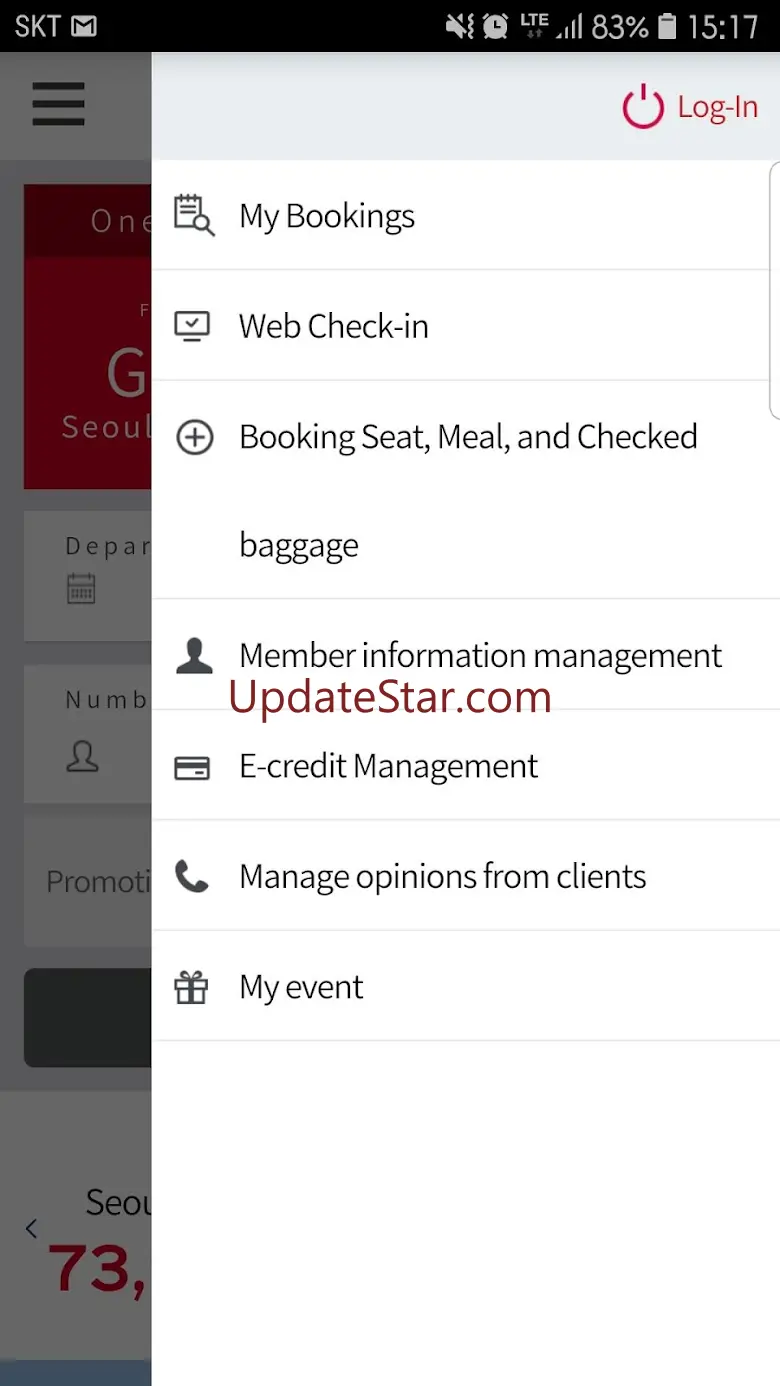Open E-credit Management

click(x=388, y=767)
